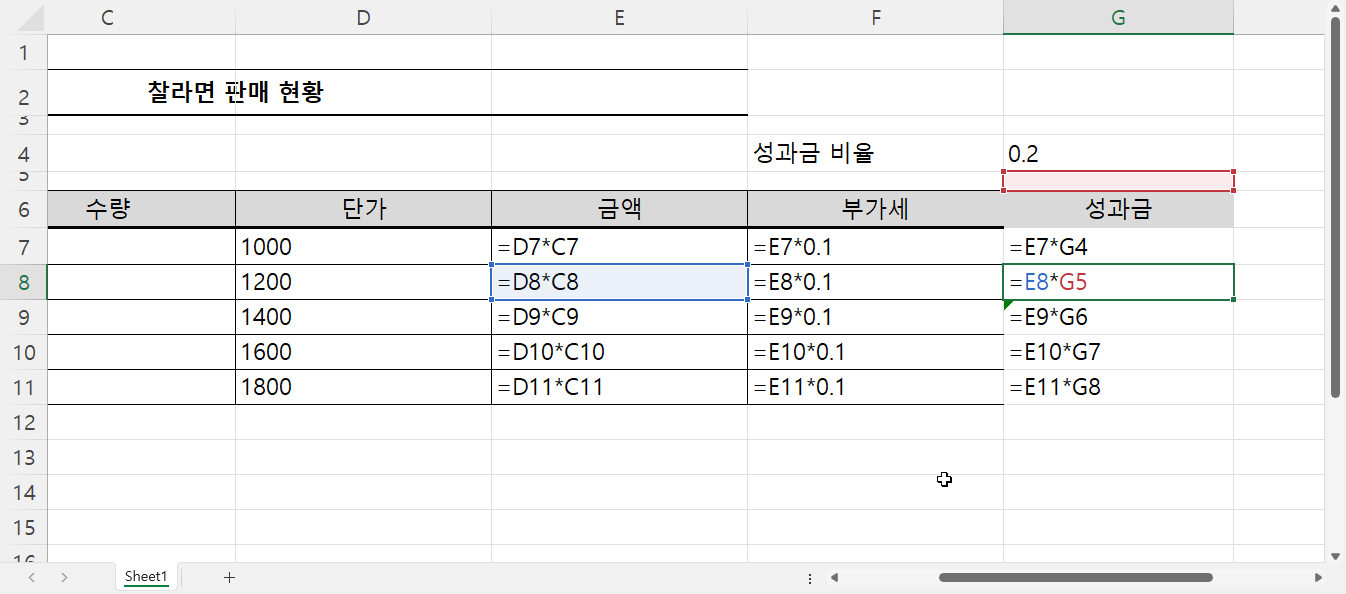Select the cell with value 1800

(363, 387)
